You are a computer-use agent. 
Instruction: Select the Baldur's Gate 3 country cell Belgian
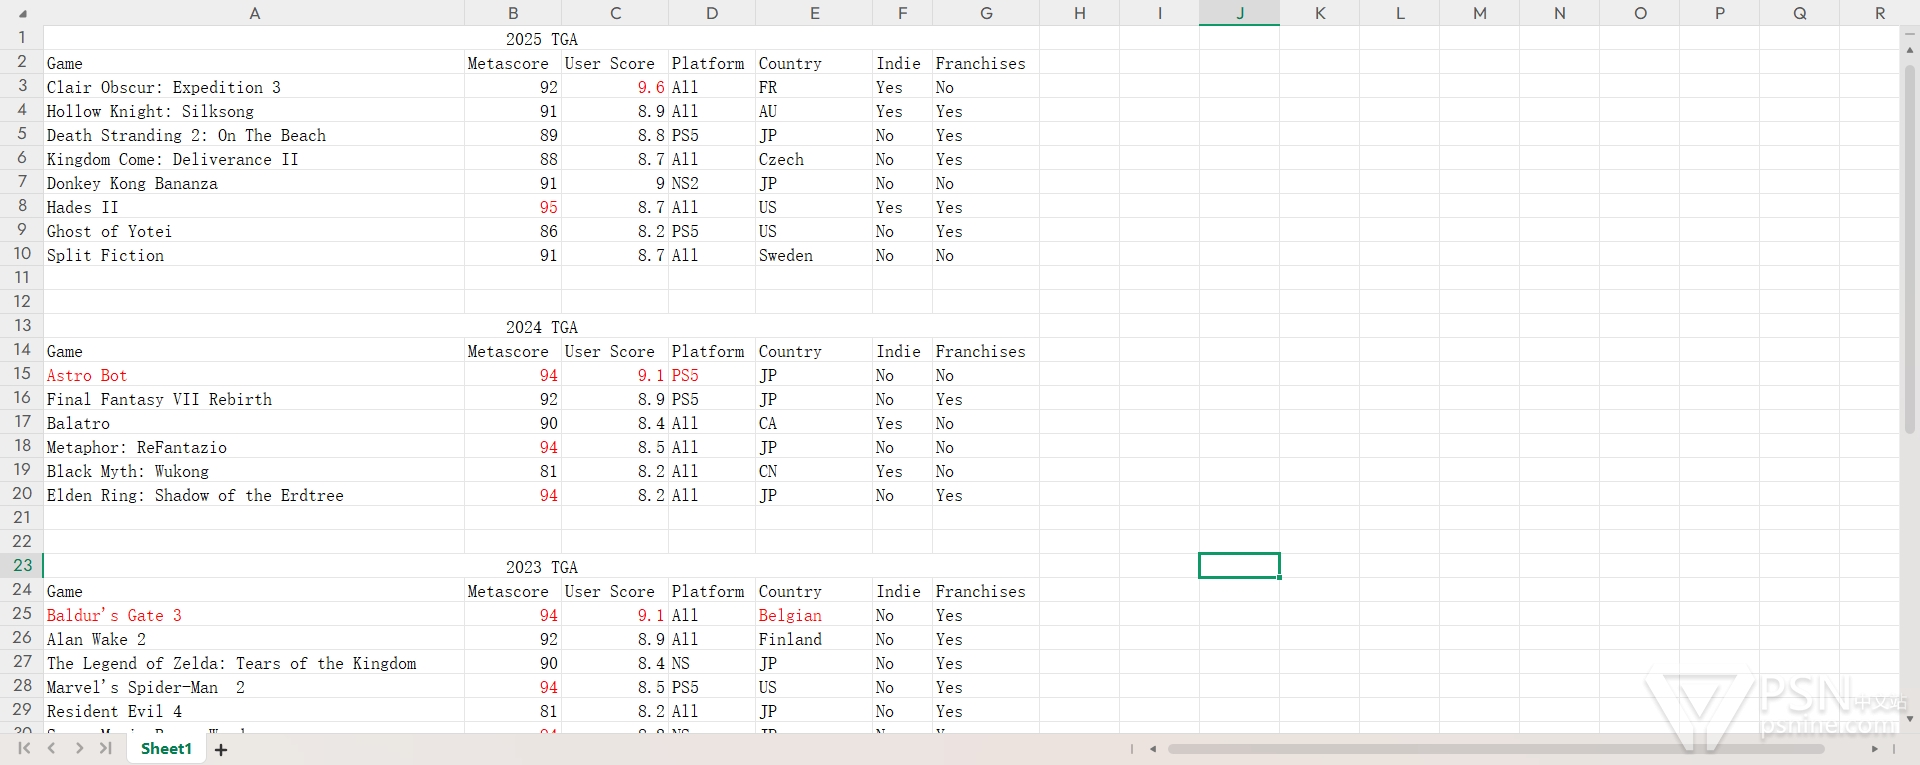(x=790, y=615)
